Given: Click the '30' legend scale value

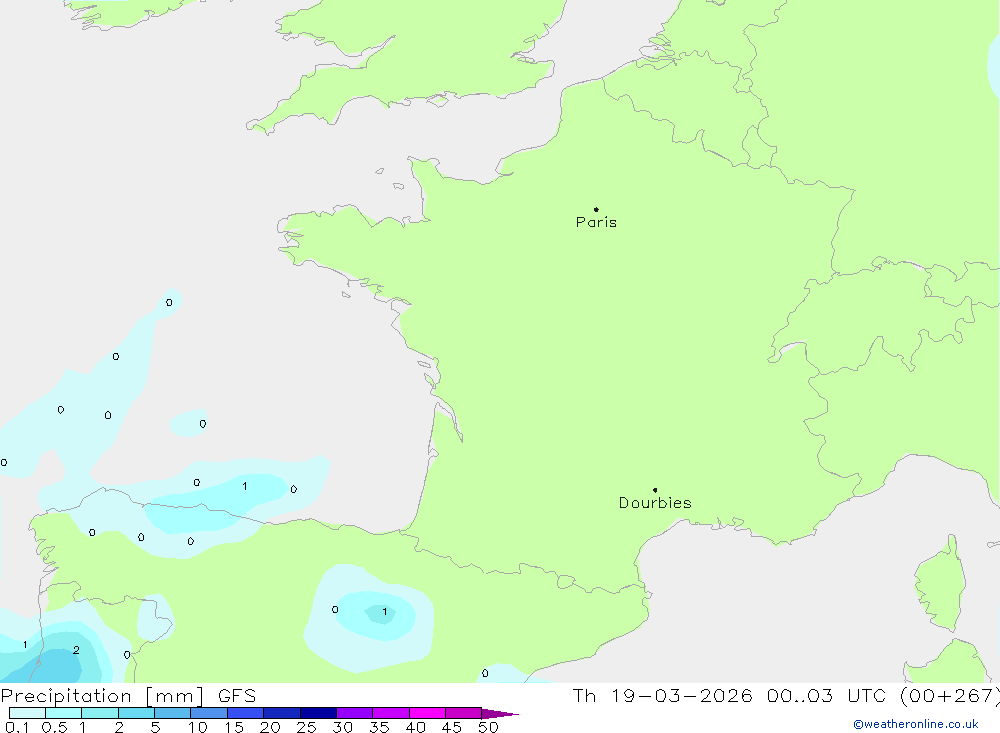Looking at the screenshot, I should click(x=342, y=727).
